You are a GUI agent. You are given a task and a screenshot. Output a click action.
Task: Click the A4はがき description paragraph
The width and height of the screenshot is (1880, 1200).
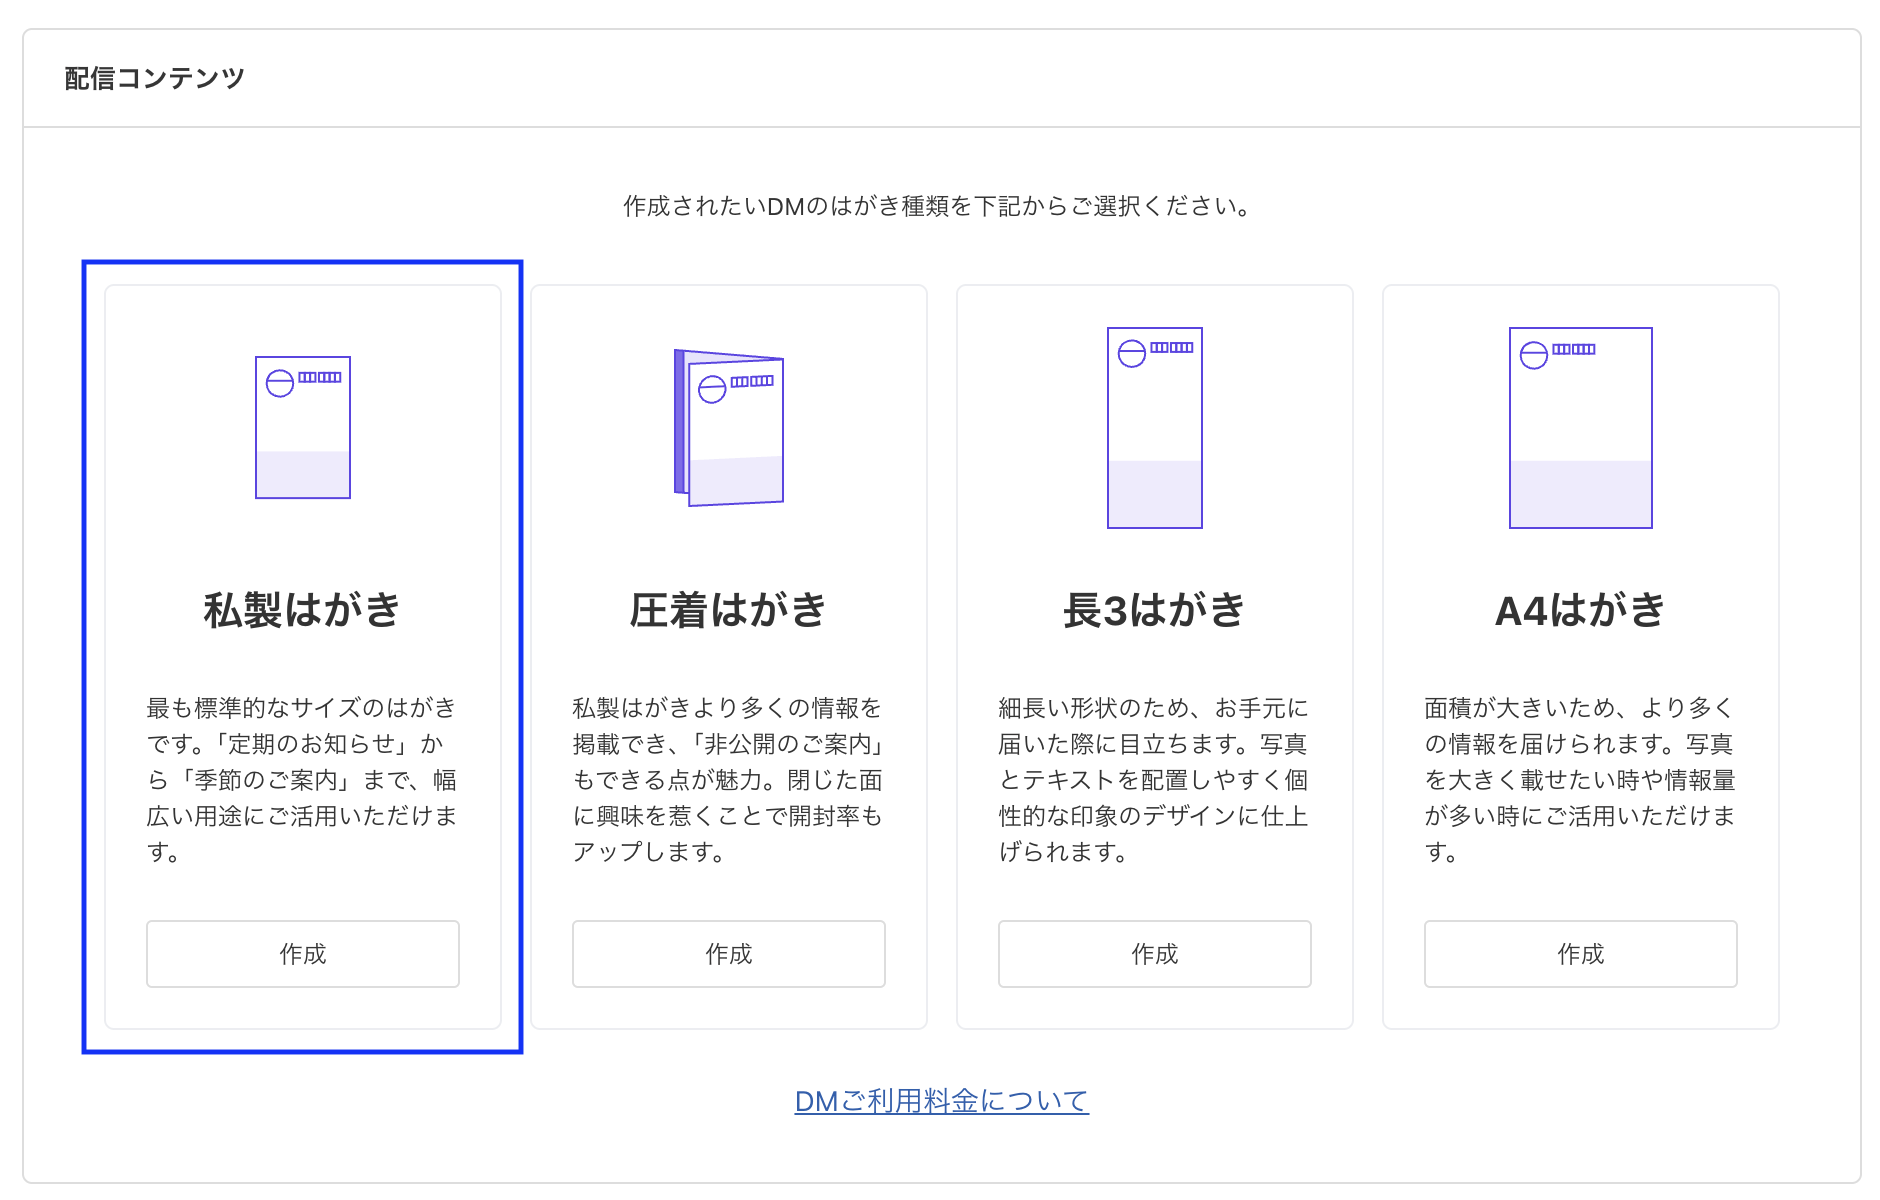pos(1580,779)
